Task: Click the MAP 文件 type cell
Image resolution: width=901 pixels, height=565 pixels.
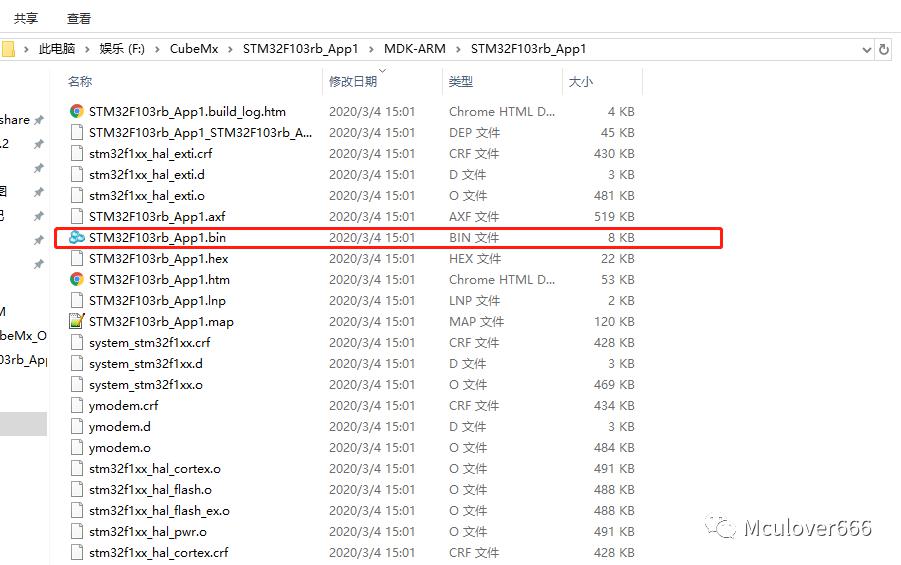Action: [x=476, y=322]
